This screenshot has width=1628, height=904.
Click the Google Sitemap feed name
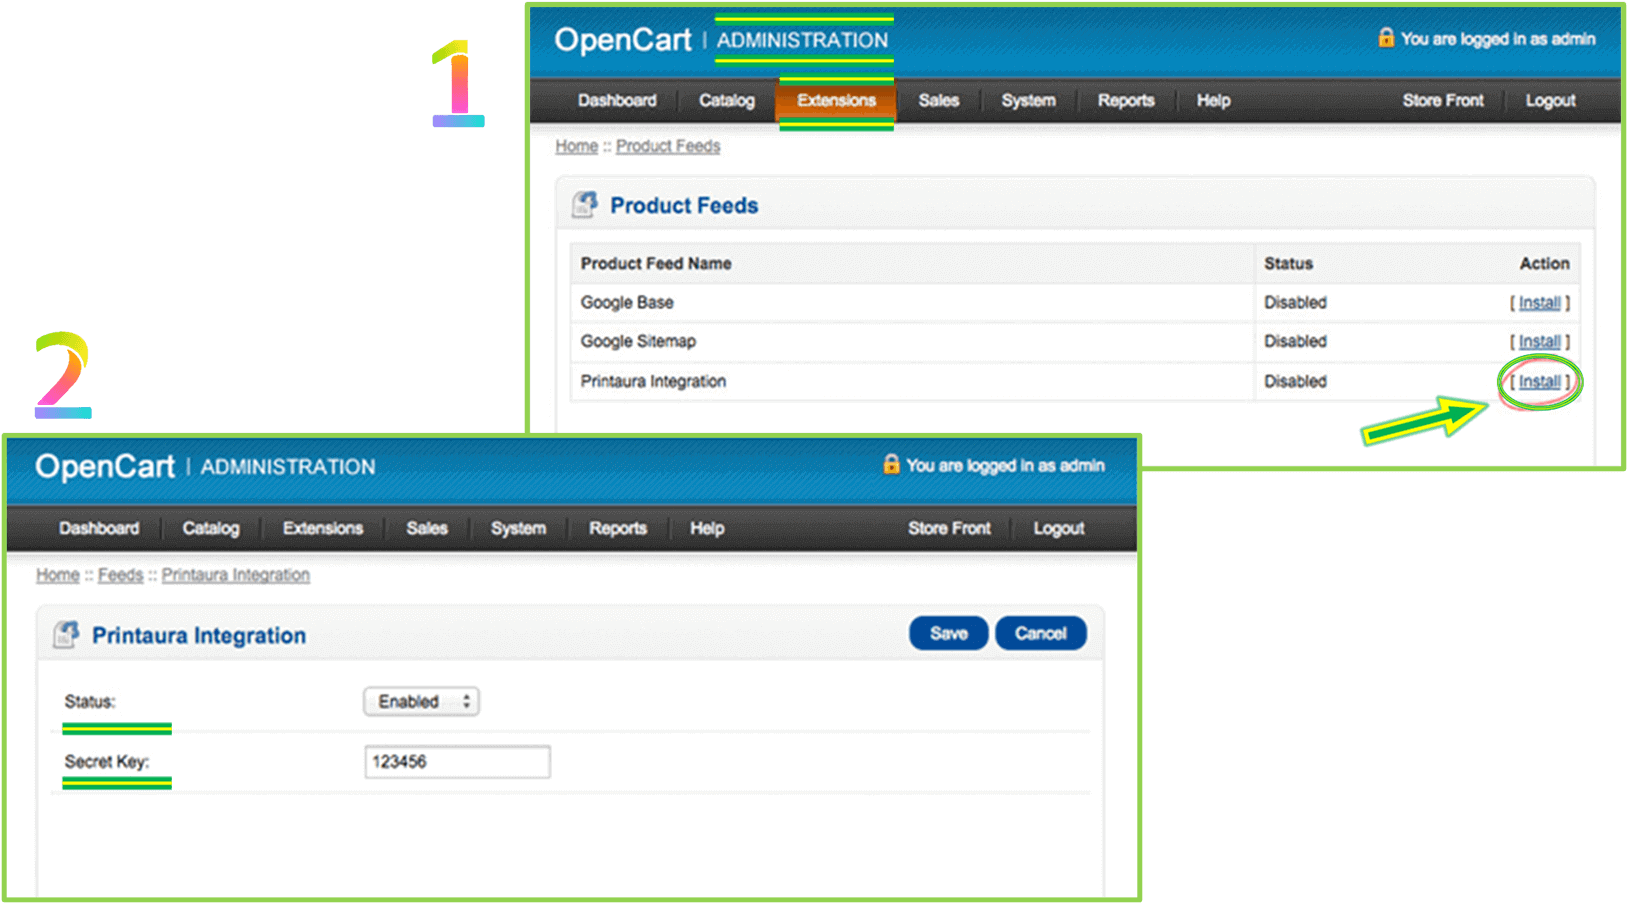click(x=638, y=341)
